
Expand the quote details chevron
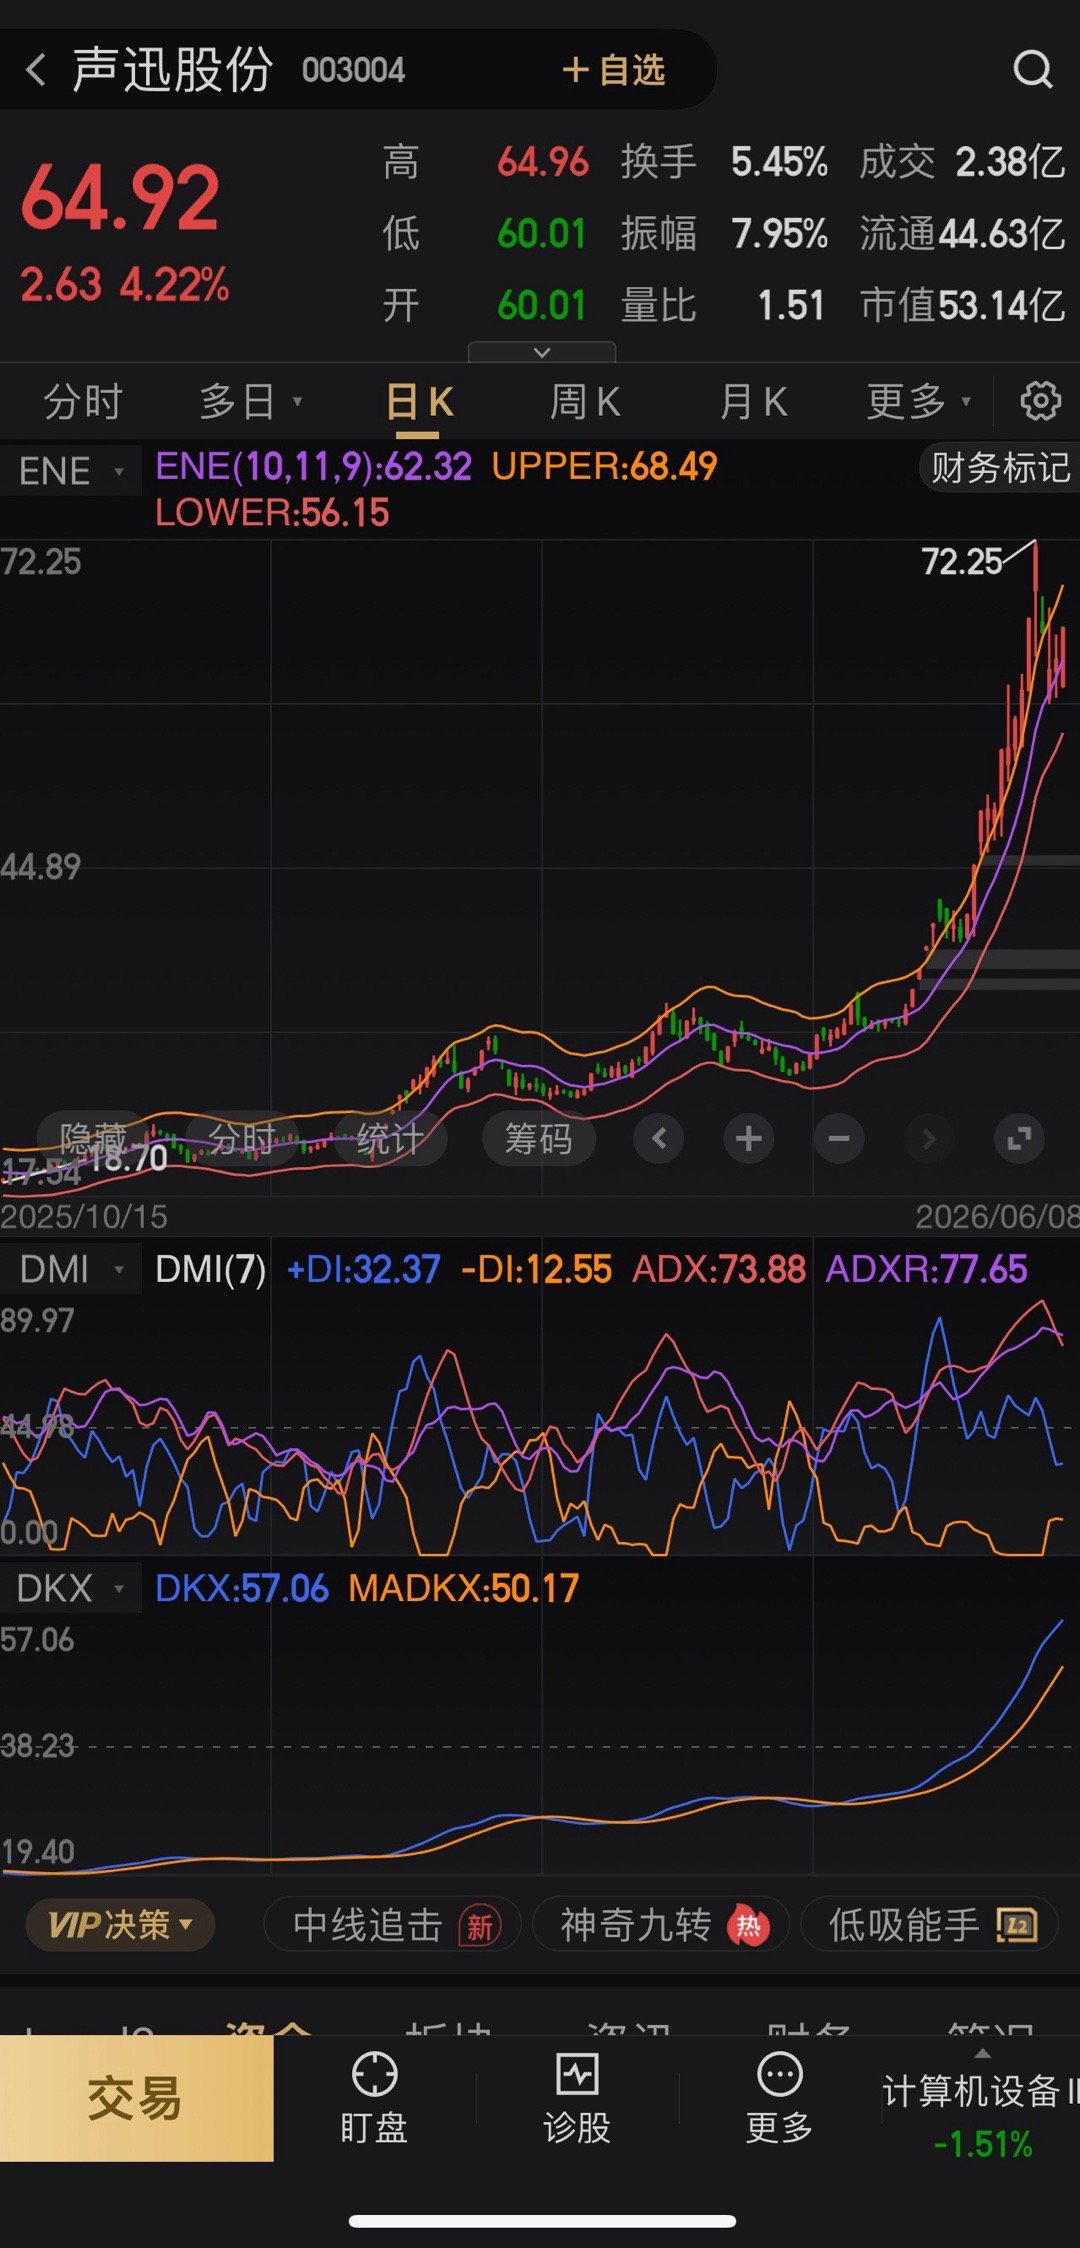(542, 352)
